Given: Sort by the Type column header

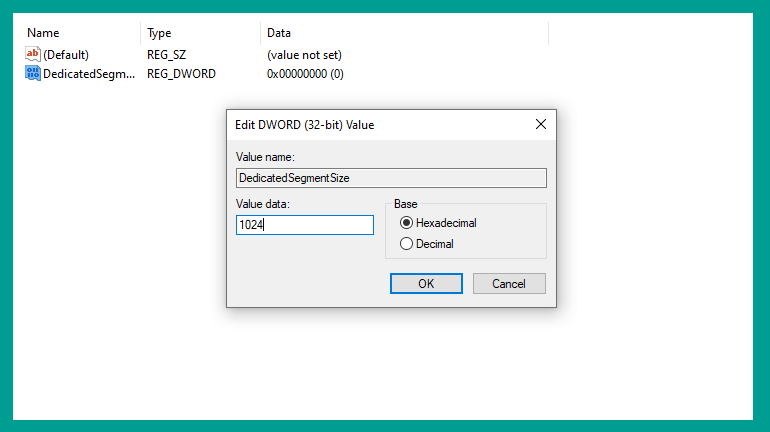Looking at the screenshot, I should 159,33.
